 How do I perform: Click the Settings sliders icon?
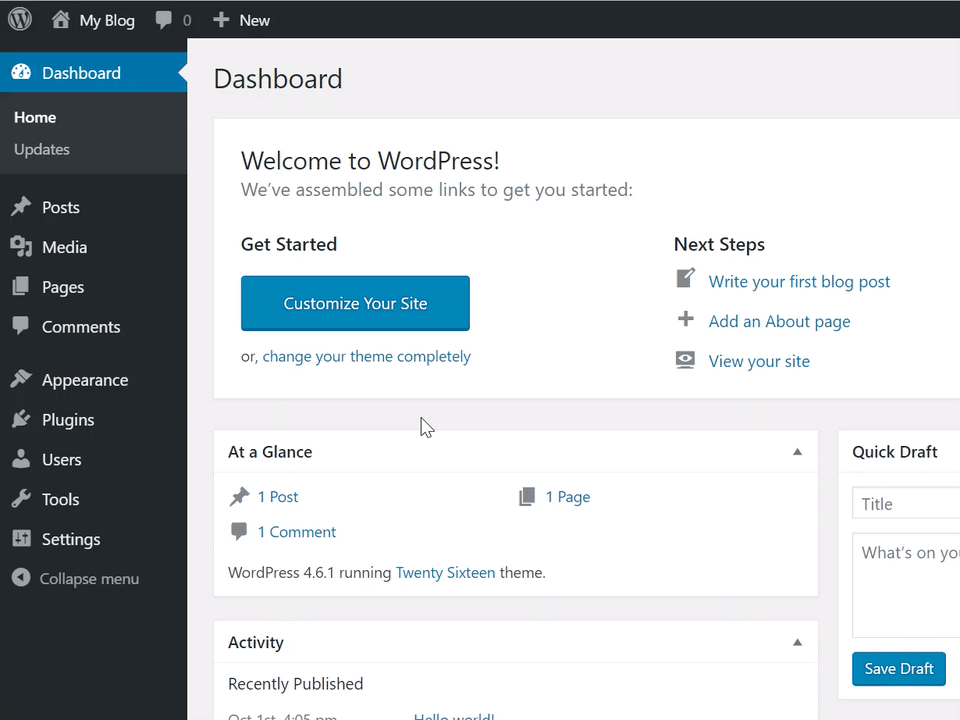click(x=21, y=538)
